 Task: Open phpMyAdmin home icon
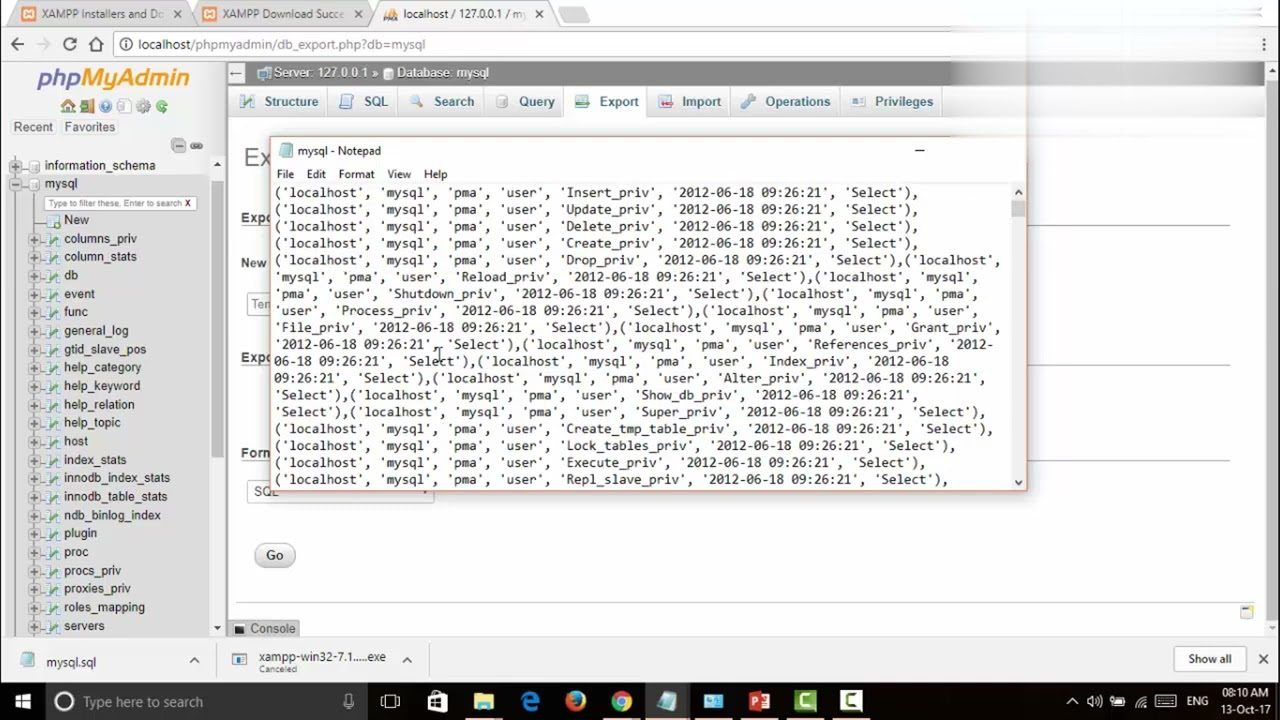pos(68,106)
